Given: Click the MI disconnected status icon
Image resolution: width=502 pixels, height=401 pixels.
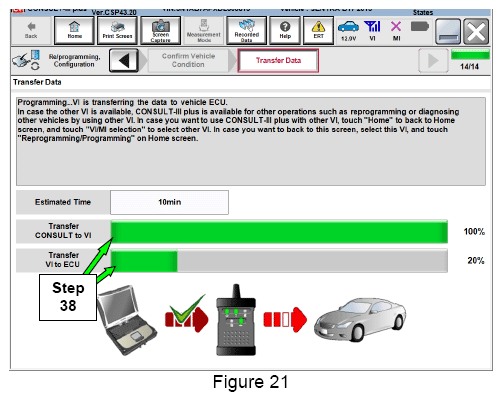Looking at the screenshot, I should (x=396, y=31).
